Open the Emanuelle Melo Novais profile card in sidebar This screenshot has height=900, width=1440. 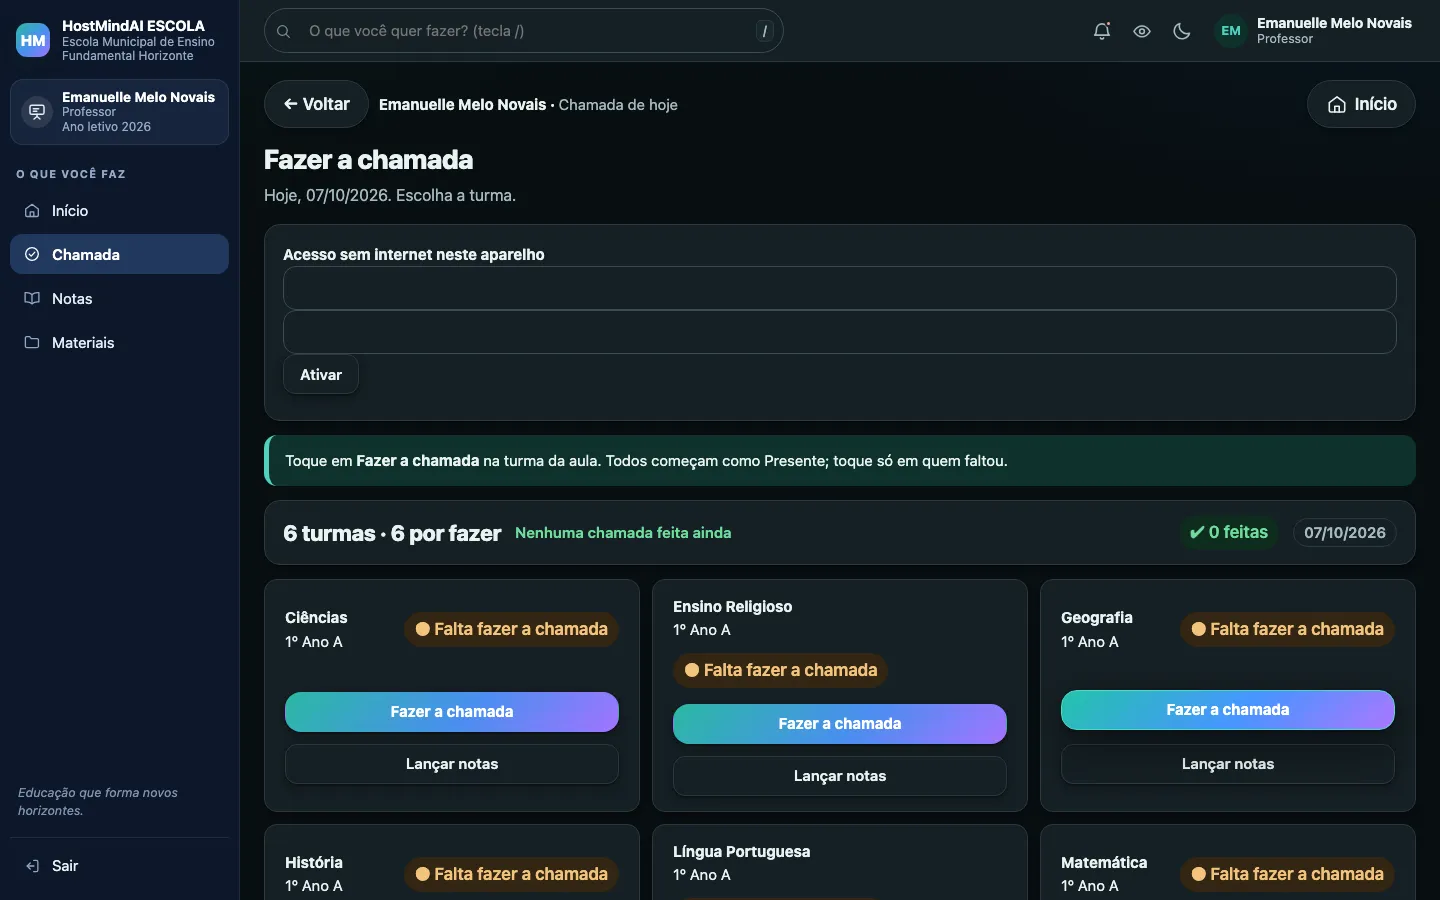(x=119, y=112)
